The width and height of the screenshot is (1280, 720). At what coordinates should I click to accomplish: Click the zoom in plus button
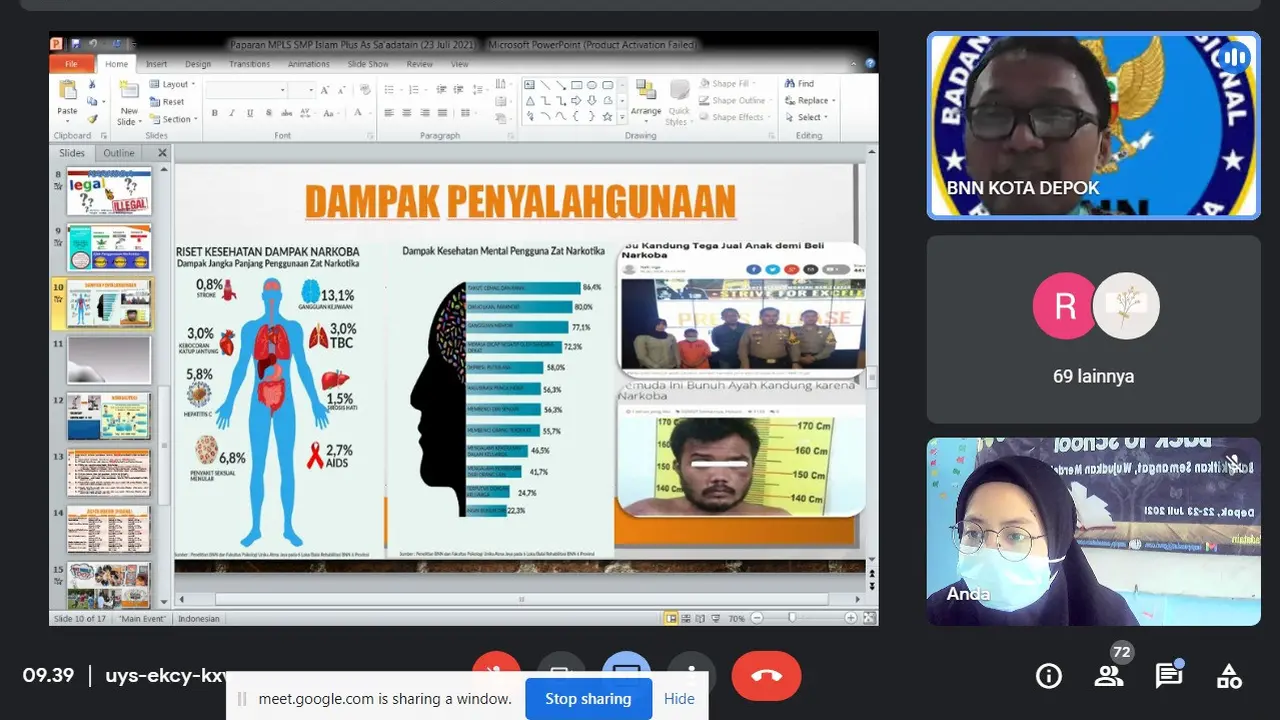[x=851, y=618]
